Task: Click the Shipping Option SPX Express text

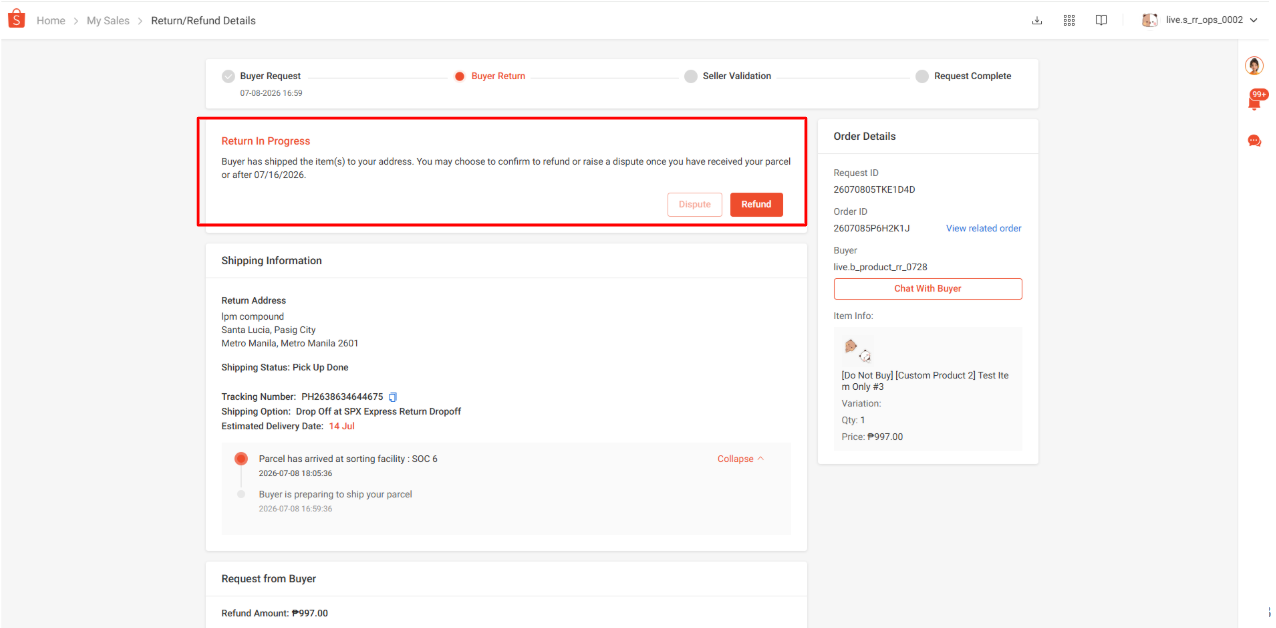Action: coord(341,411)
